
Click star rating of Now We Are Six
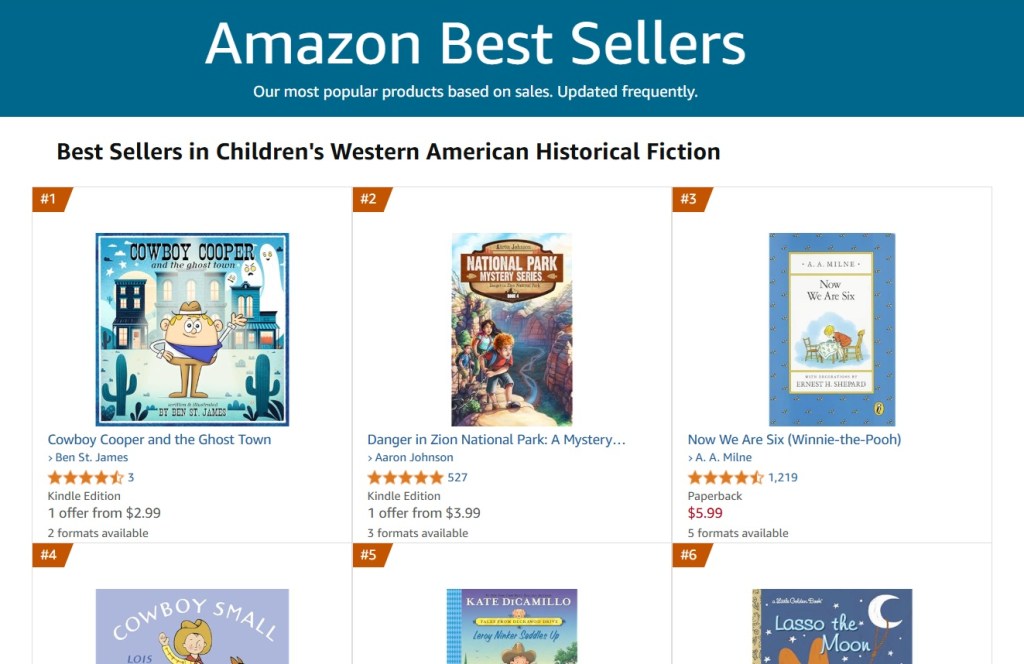[x=725, y=477]
